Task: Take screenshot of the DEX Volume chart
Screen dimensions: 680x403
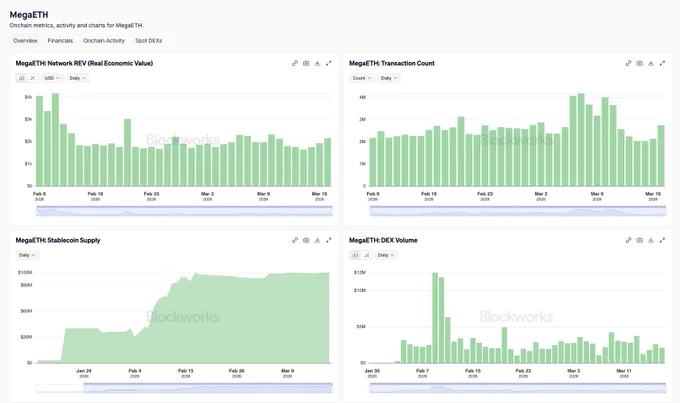Action: (x=640, y=240)
